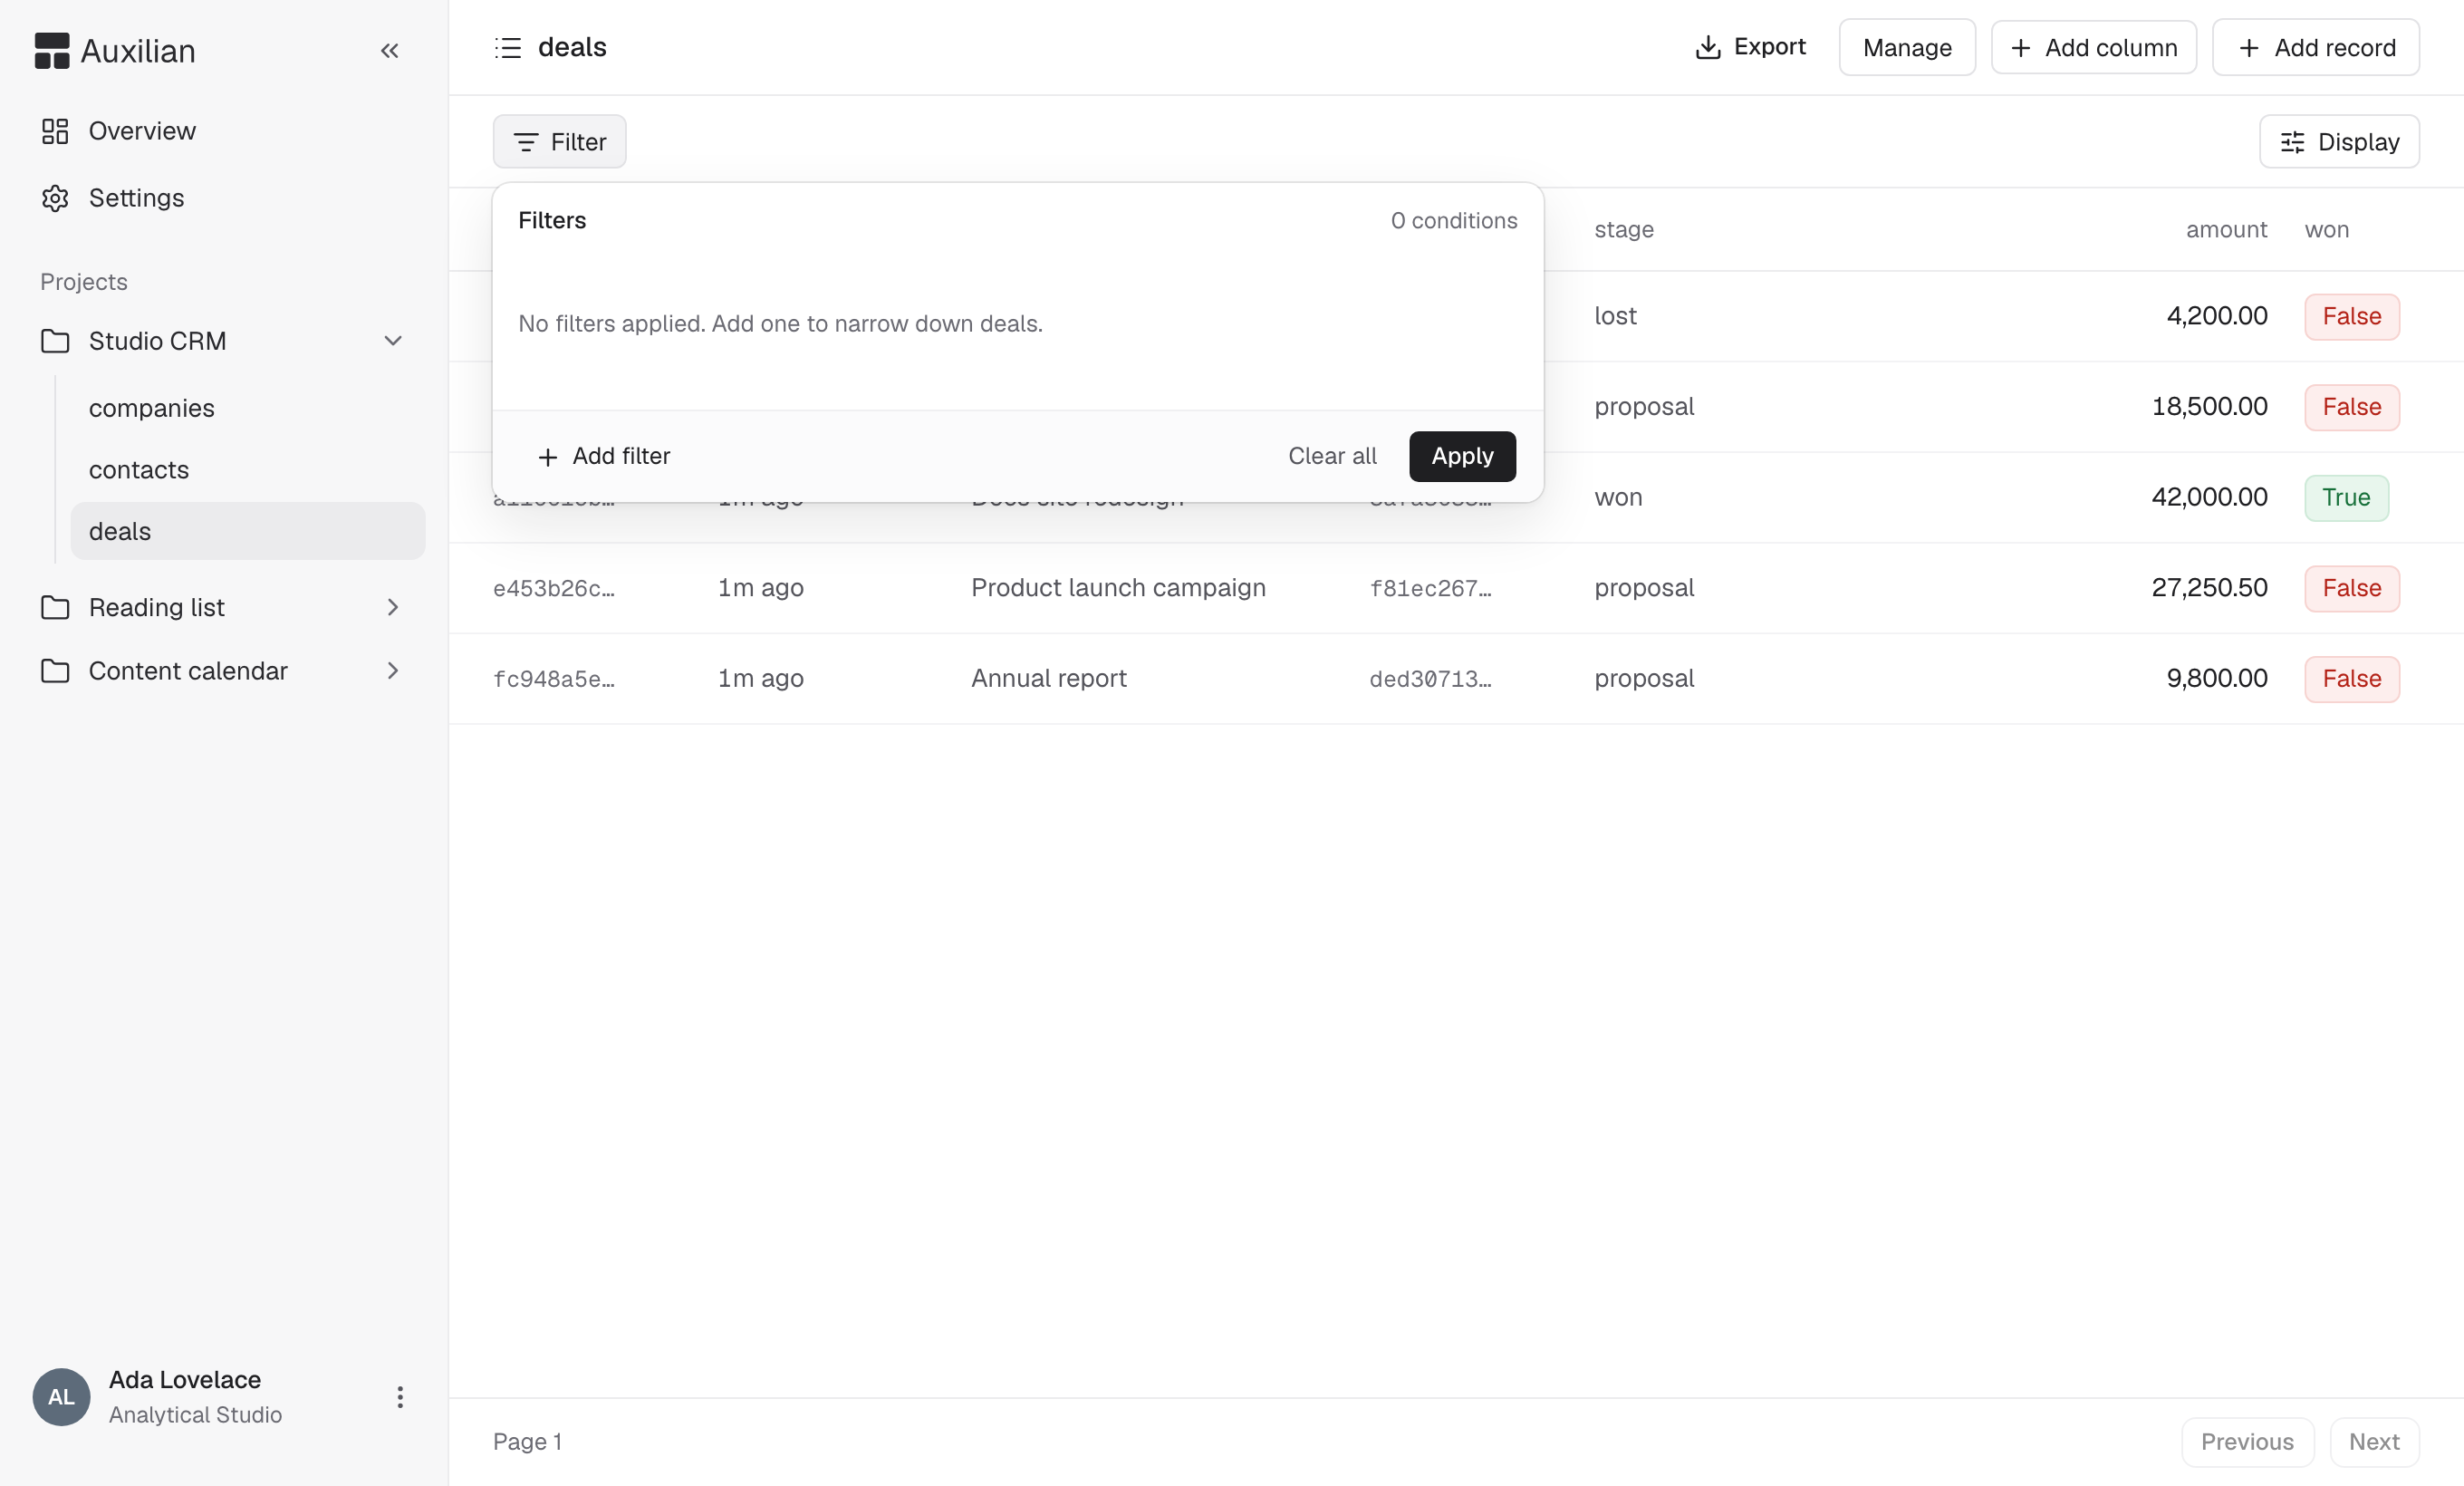Collapse the sidebar with double-chevron icon
Viewport: 2464px width, 1486px height.
pyautogui.click(x=389, y=51)
